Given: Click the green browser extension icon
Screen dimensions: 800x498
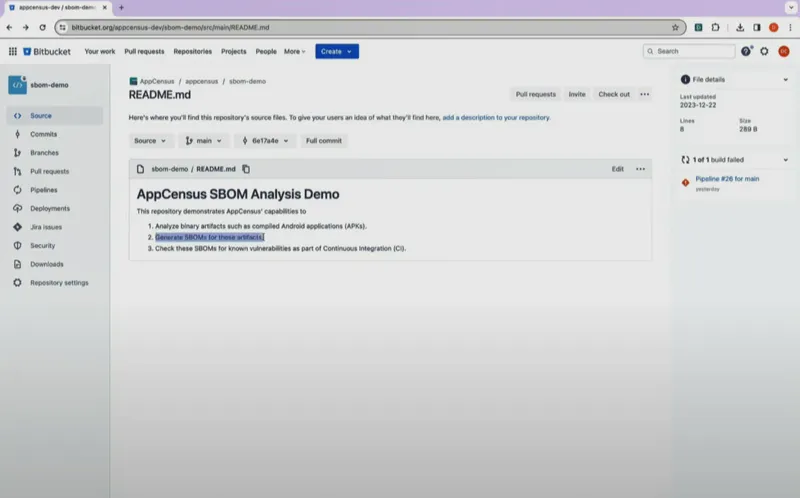Looking at the screenshot, I should (x=698, y=28).
